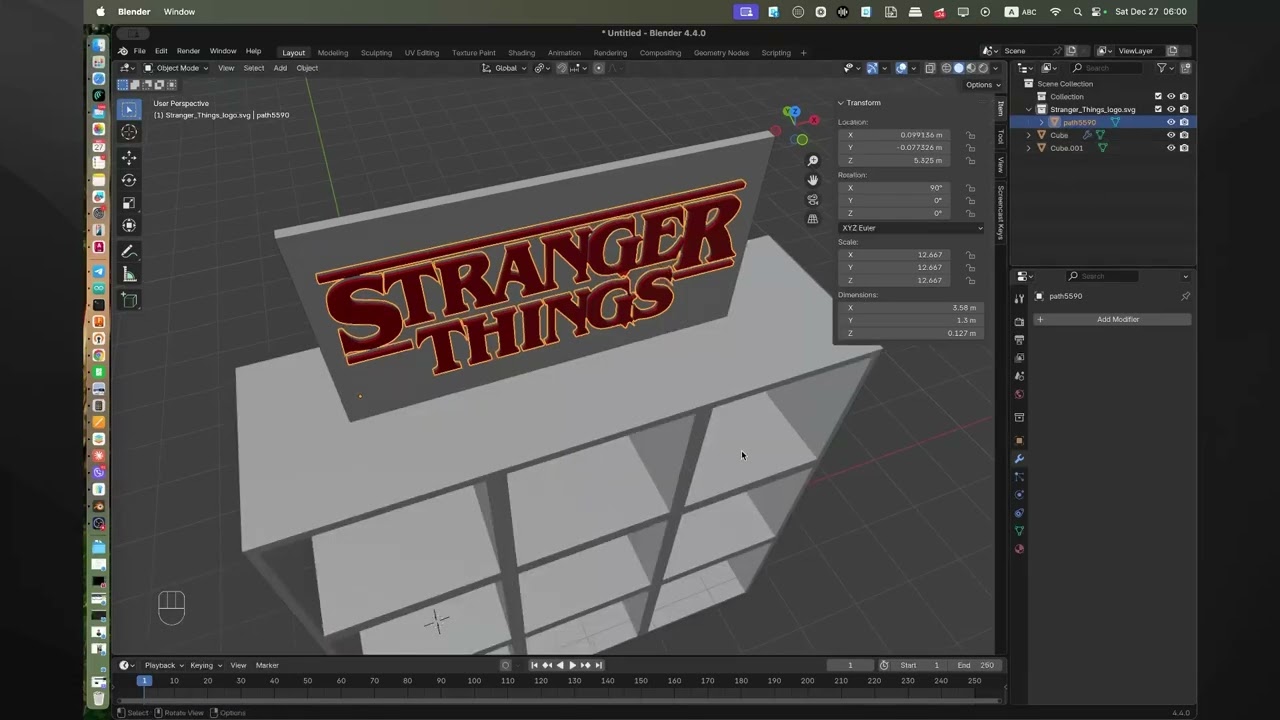Open the Object Mode dropdown

tap(176, 68)
